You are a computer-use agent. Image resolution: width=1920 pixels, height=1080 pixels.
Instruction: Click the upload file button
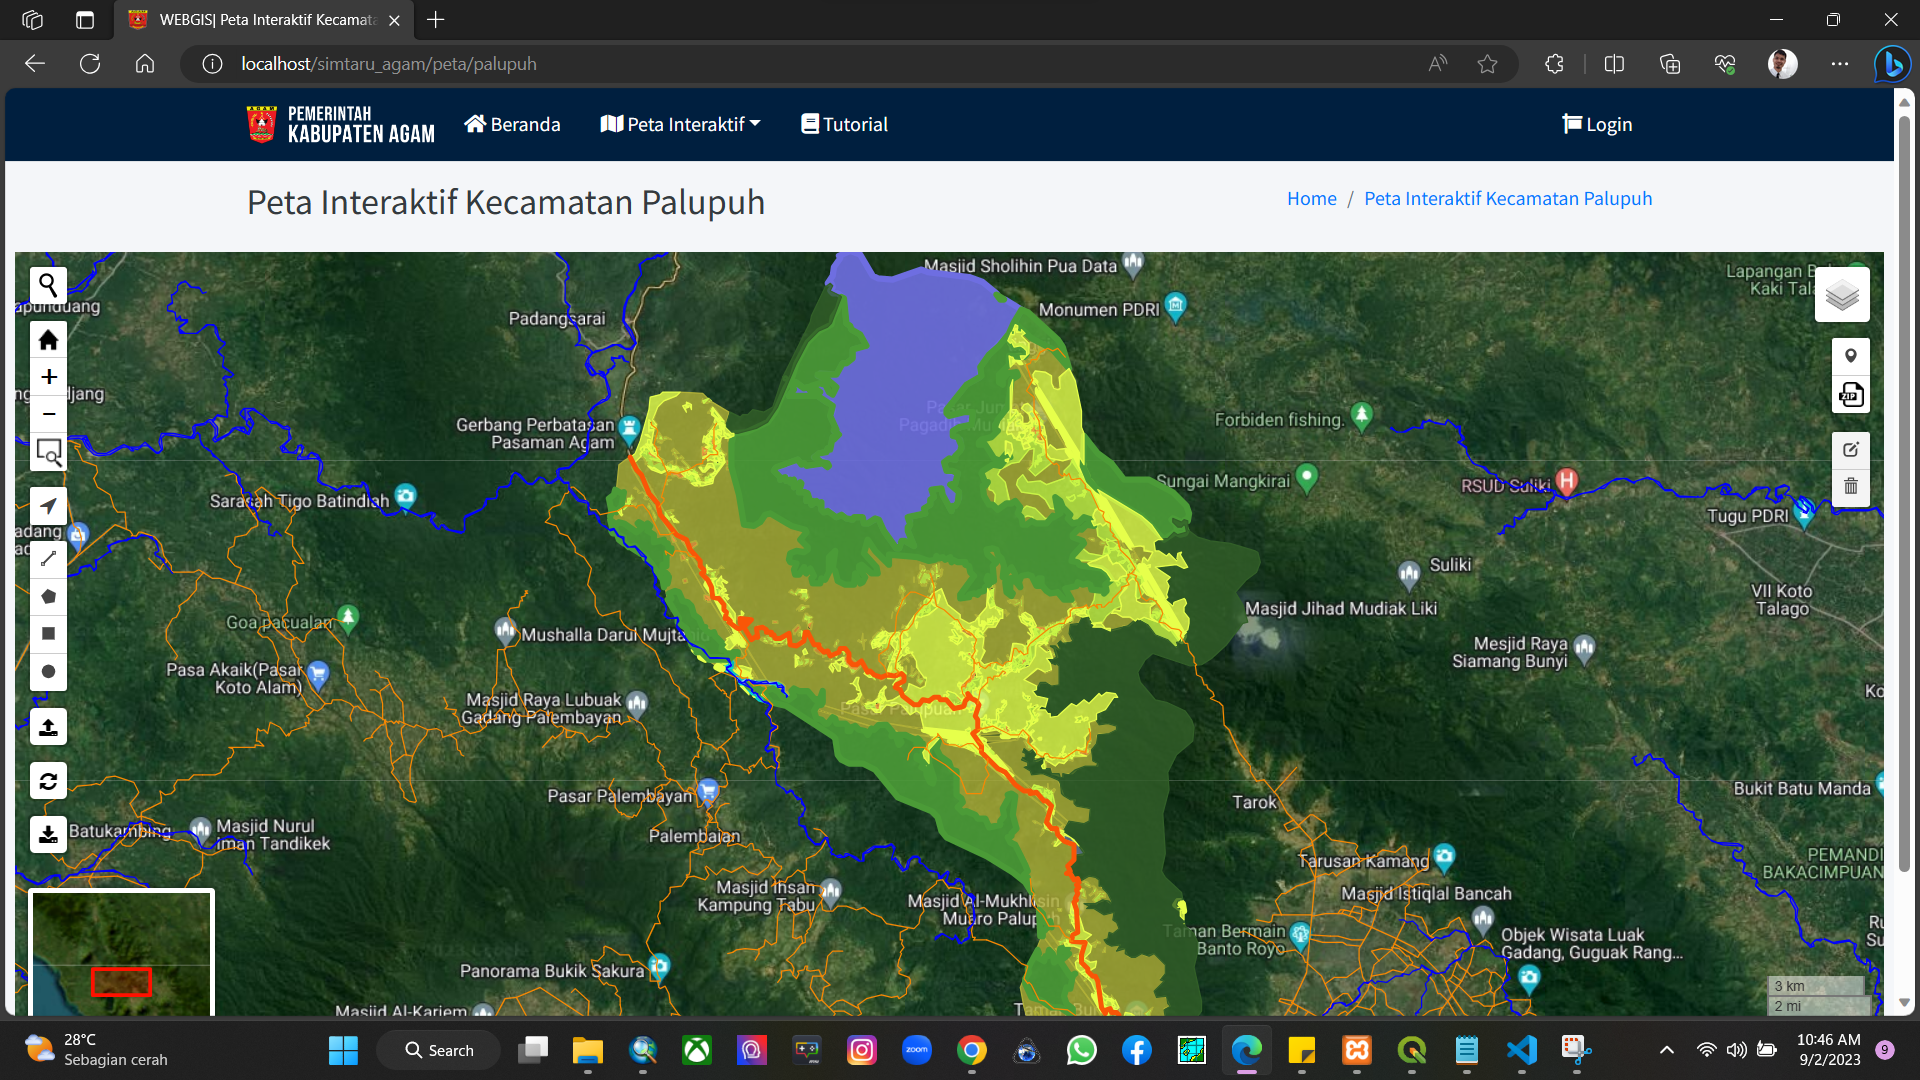(x=48, y=727)
